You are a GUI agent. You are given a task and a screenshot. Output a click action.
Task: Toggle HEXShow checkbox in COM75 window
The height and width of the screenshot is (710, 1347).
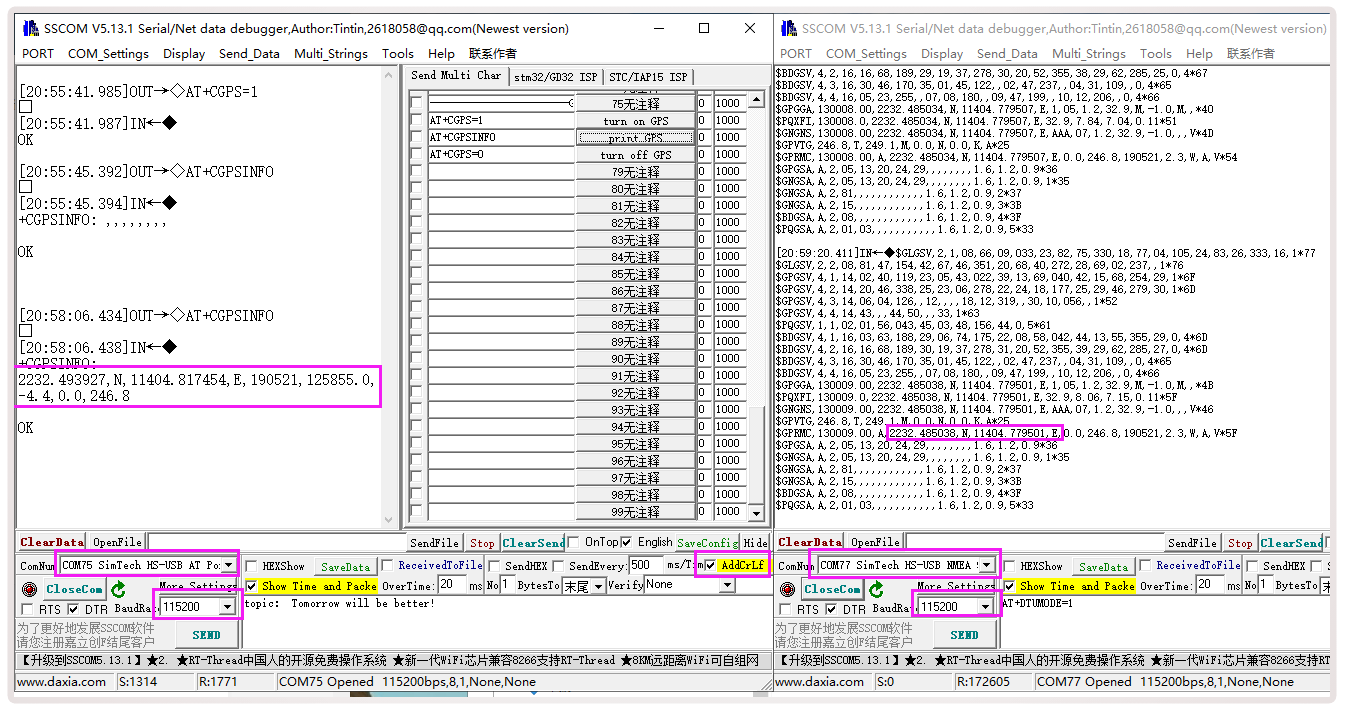click(251, 566)
